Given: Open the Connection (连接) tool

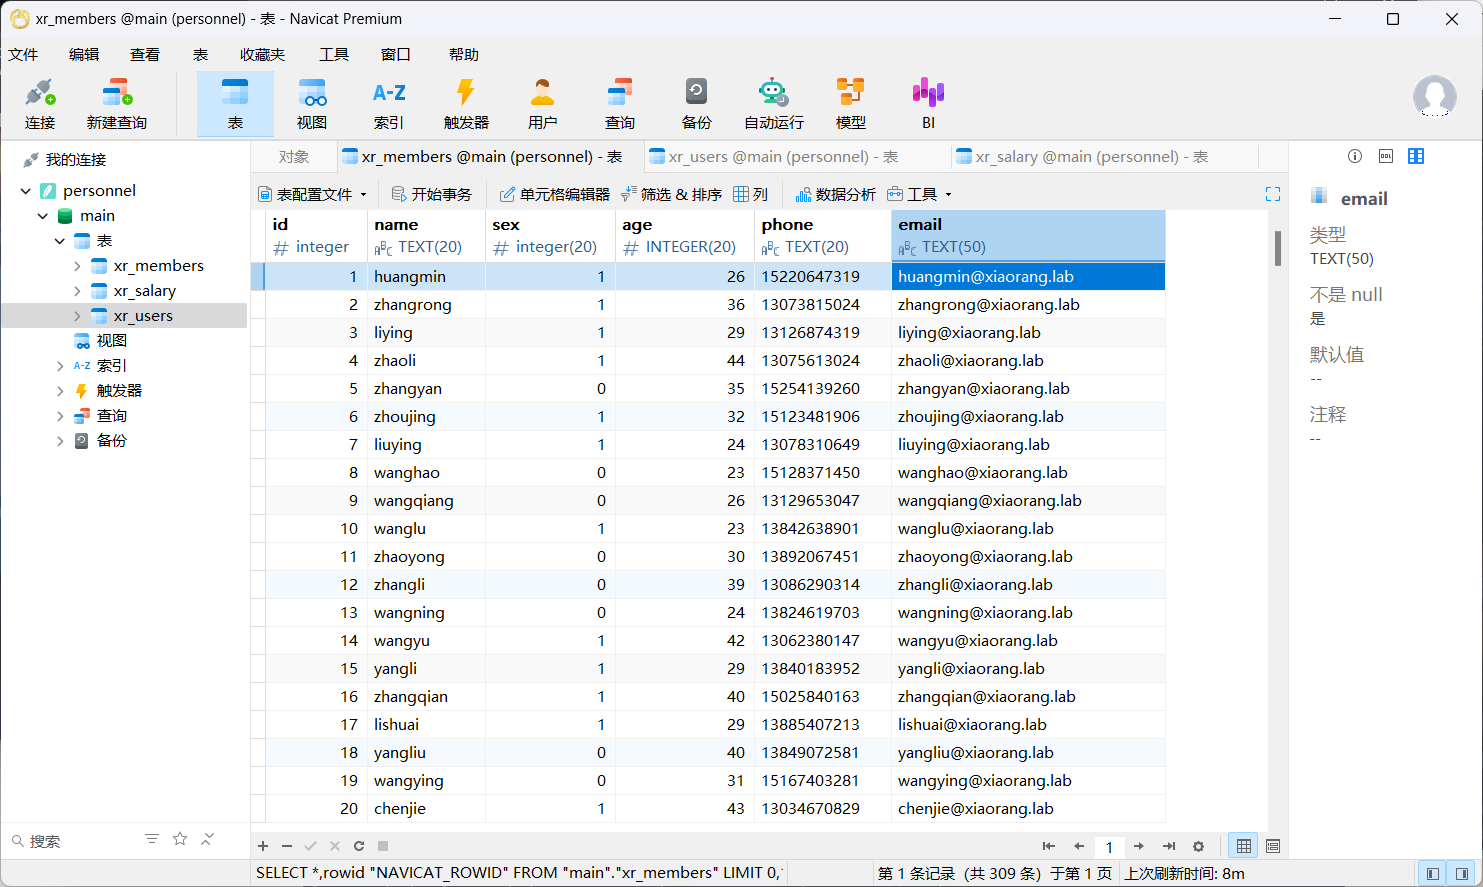Looking at the screenshot, I should [x=40, y=104].
